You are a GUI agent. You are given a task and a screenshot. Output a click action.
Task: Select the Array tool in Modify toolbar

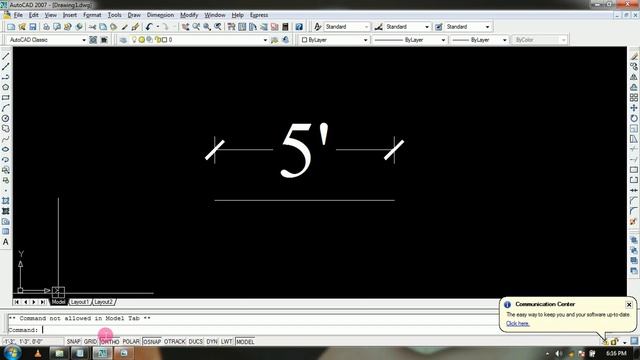634,98
